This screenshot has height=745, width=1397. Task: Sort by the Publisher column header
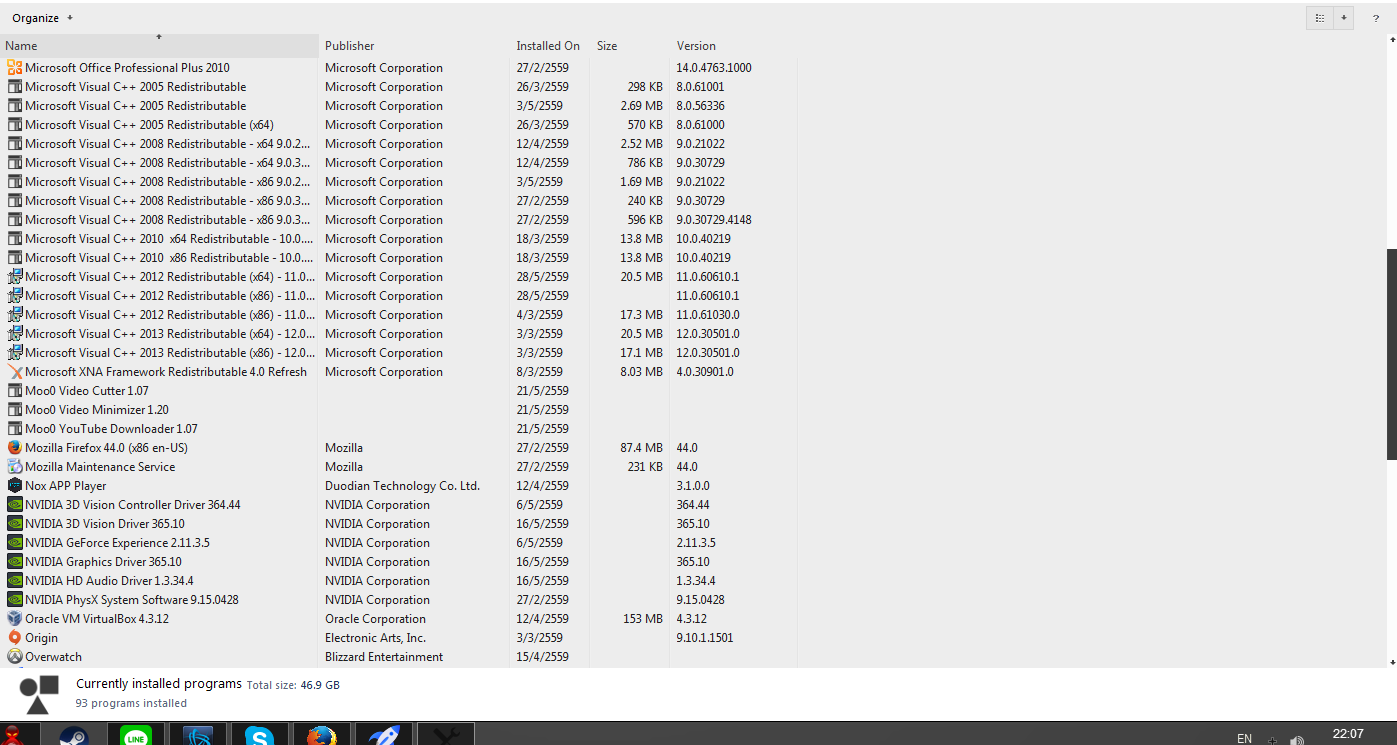pos(415,46)
